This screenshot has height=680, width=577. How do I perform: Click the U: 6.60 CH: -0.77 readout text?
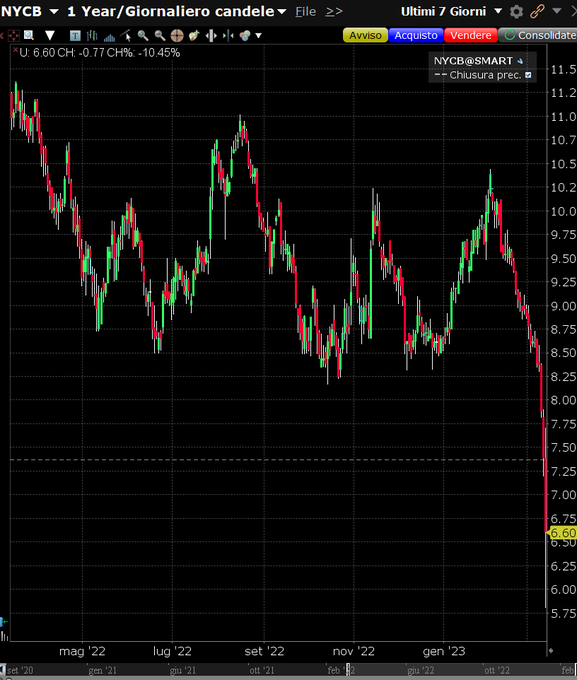(99, 53)
